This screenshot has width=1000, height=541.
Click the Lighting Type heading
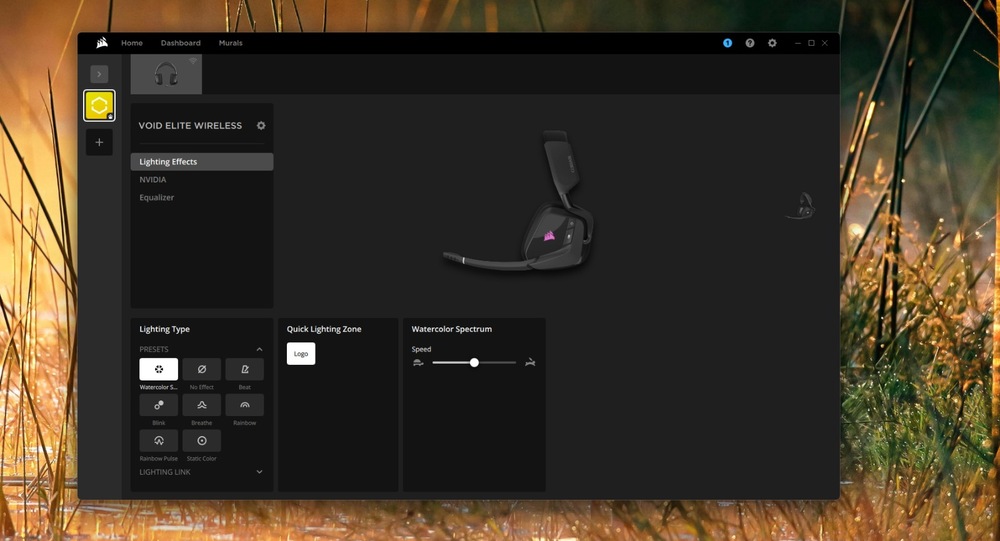165,329
